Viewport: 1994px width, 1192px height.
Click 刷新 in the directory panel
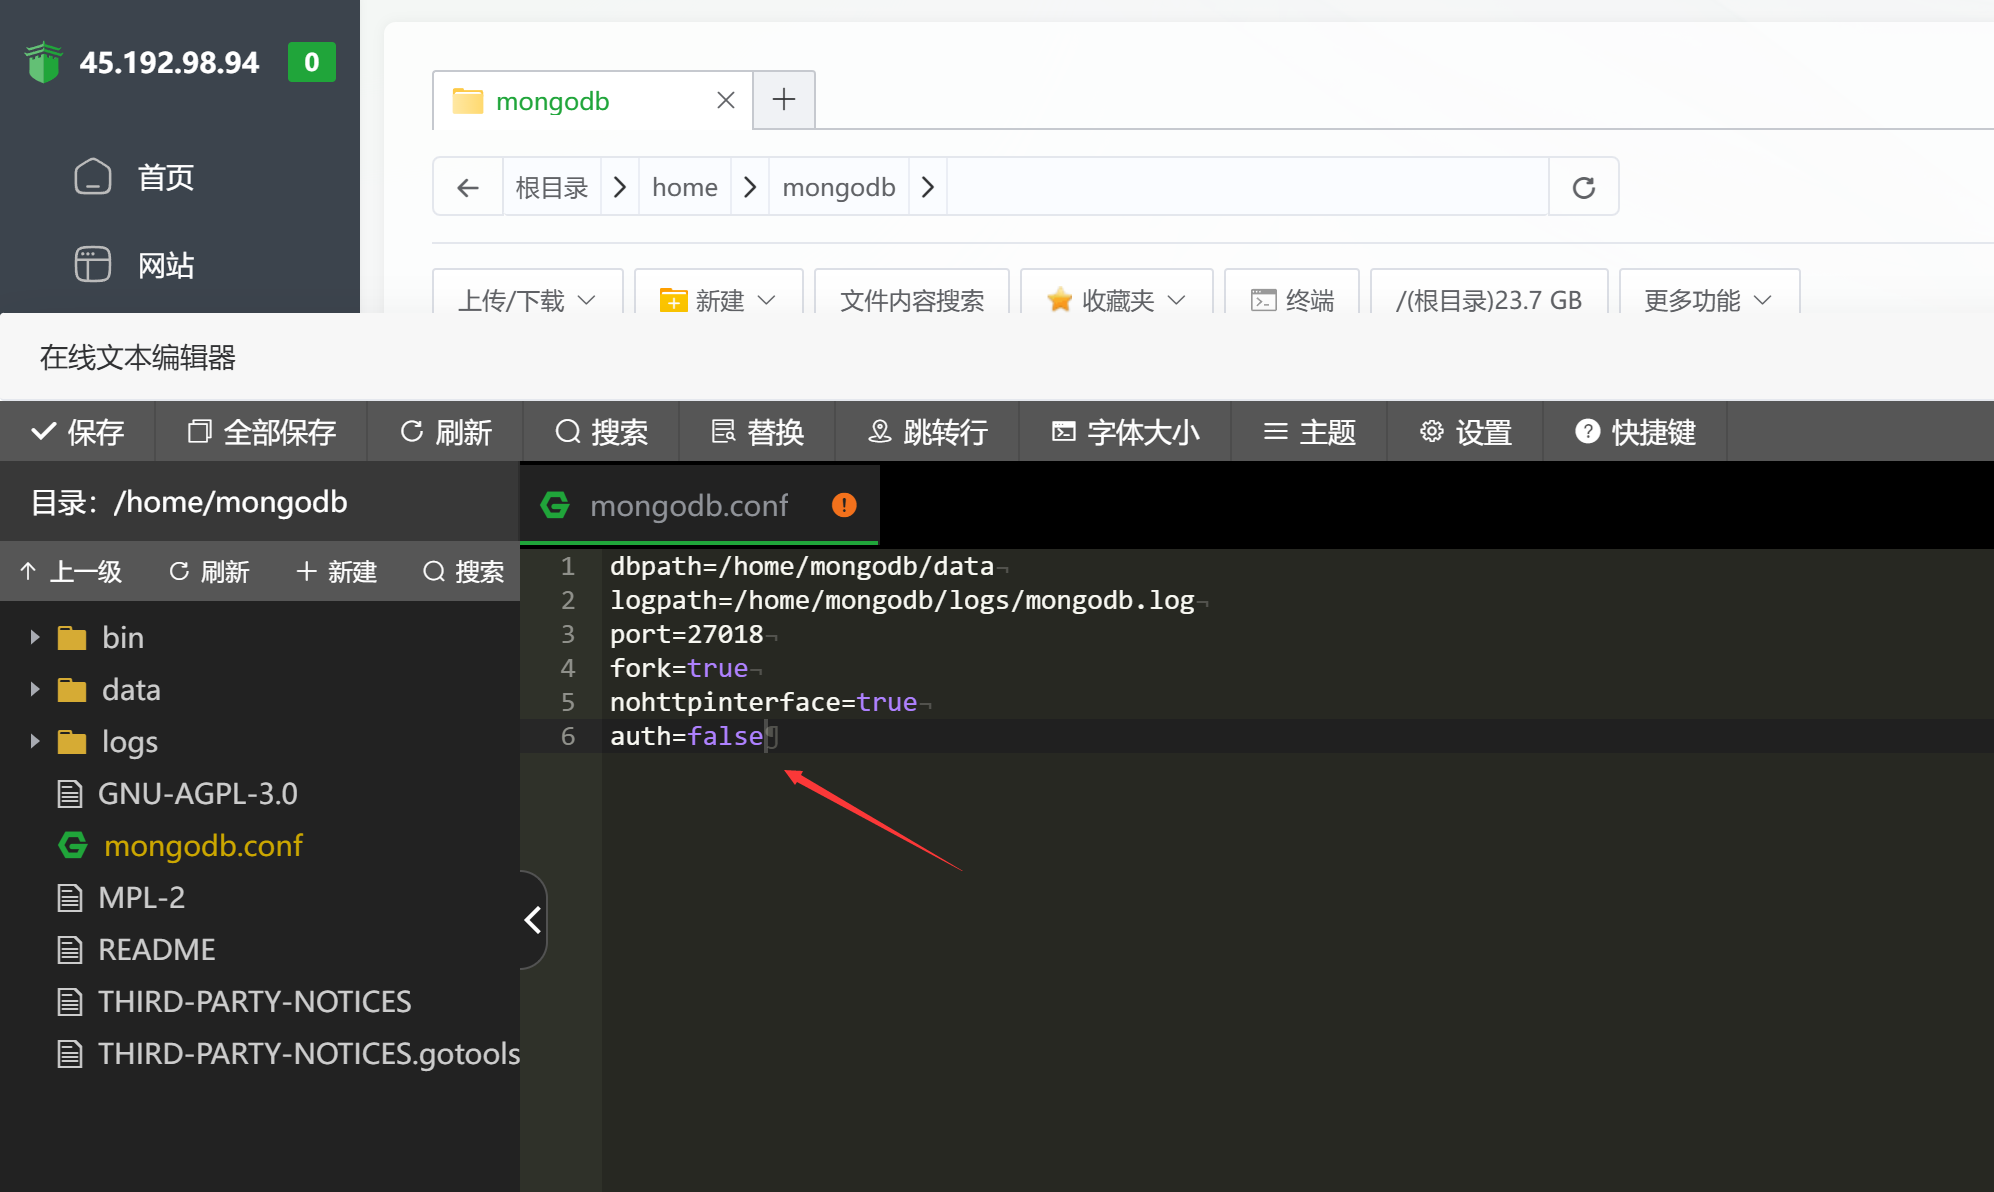(x=209, y=571)
